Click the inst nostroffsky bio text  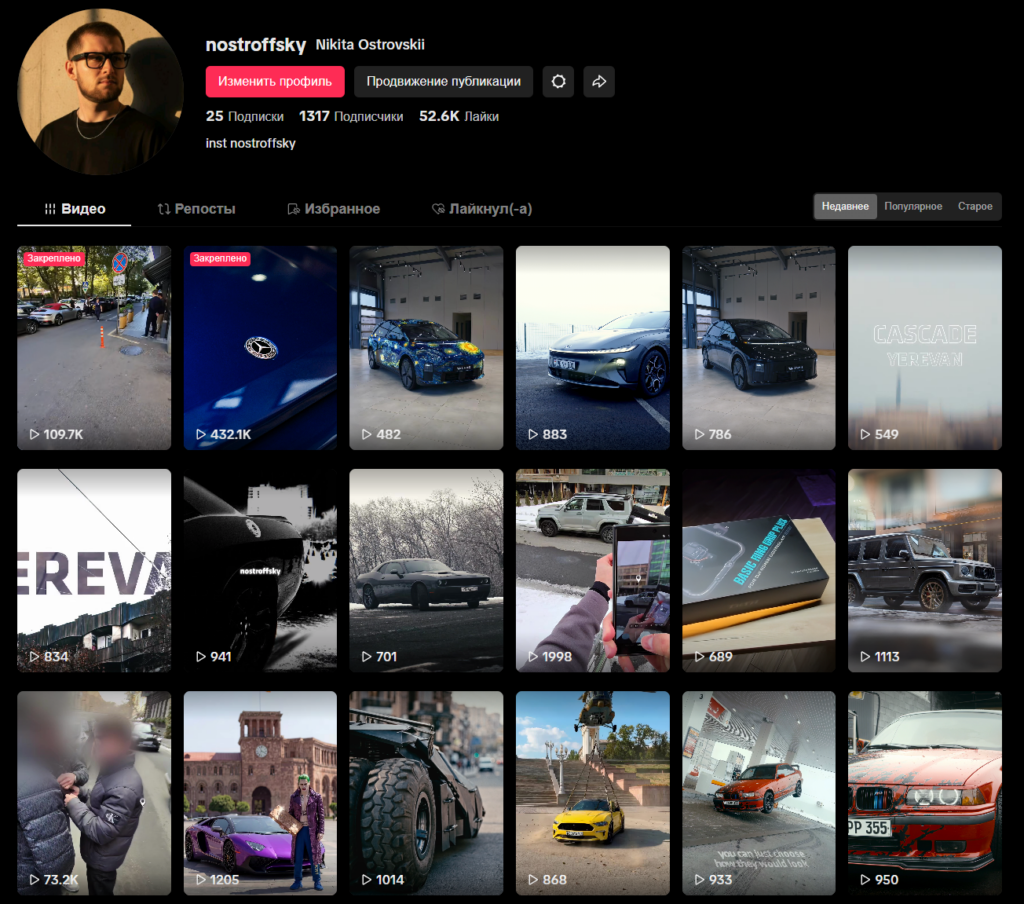[x=251, y=143]
